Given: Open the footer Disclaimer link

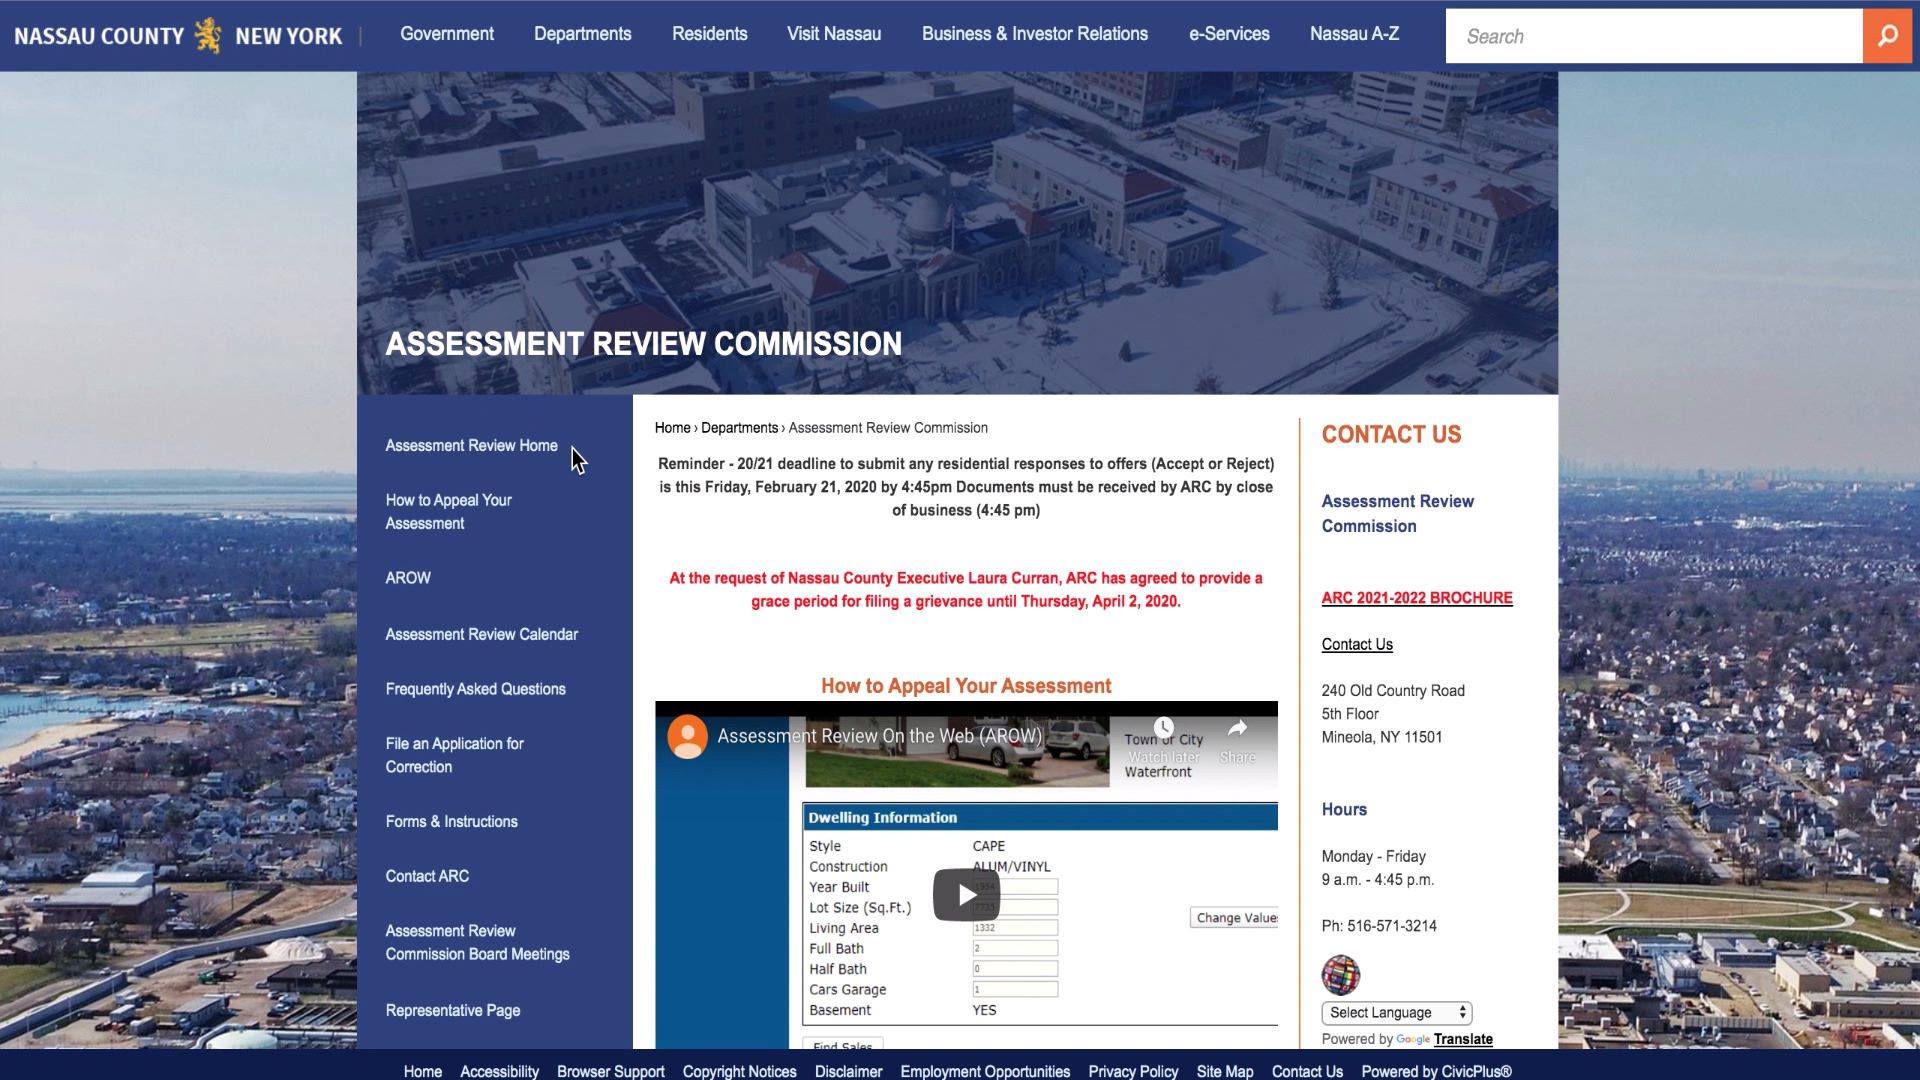Looking at the screenshot, I should click(x=848, y=1072).
